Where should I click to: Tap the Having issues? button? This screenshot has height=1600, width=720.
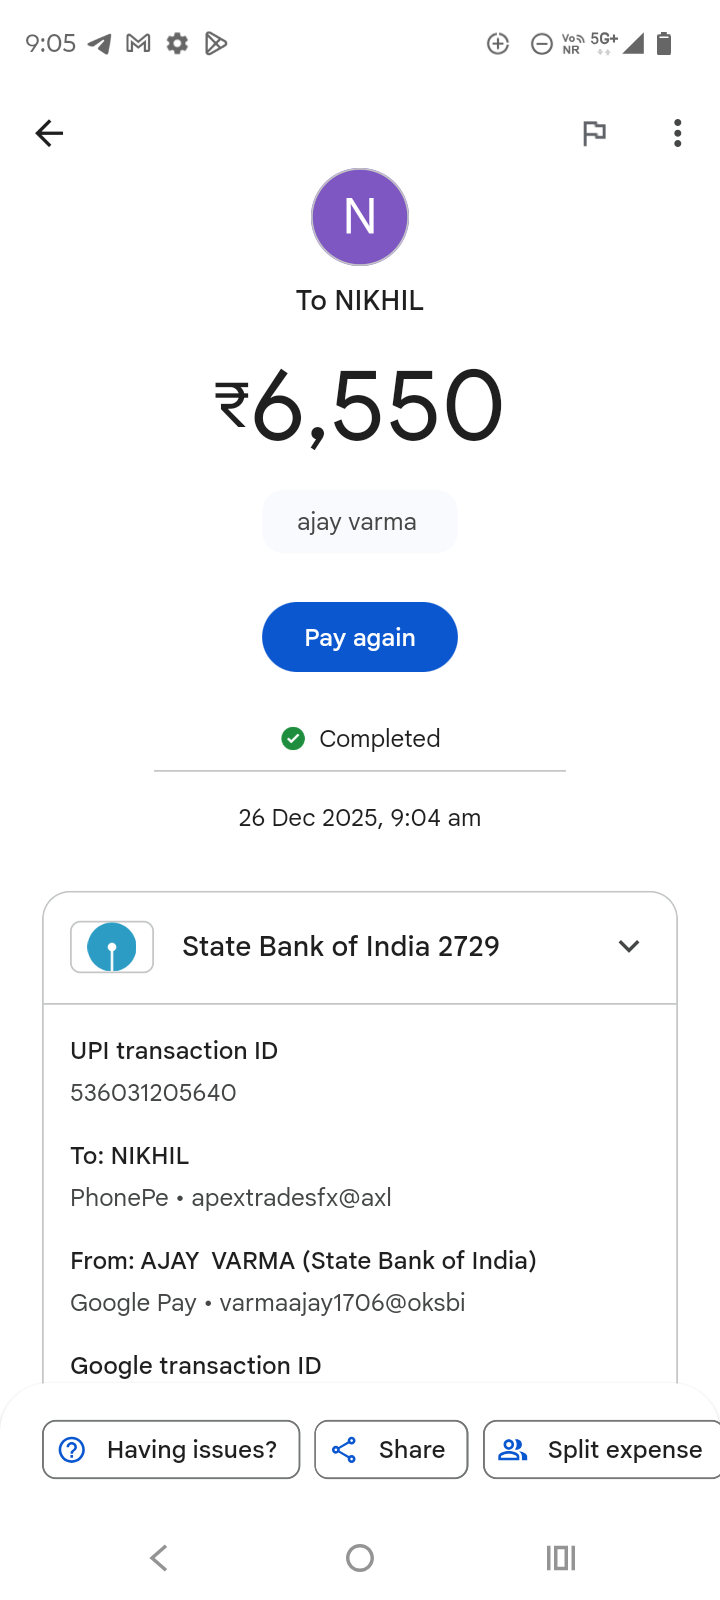pyautogui.click(x=171, y=1449)
